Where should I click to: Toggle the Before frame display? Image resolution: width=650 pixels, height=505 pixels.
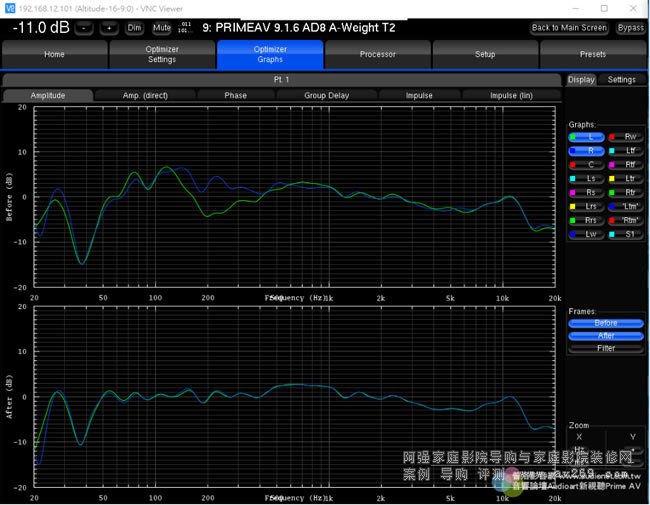pyautogui.click(x=606, y=323)
